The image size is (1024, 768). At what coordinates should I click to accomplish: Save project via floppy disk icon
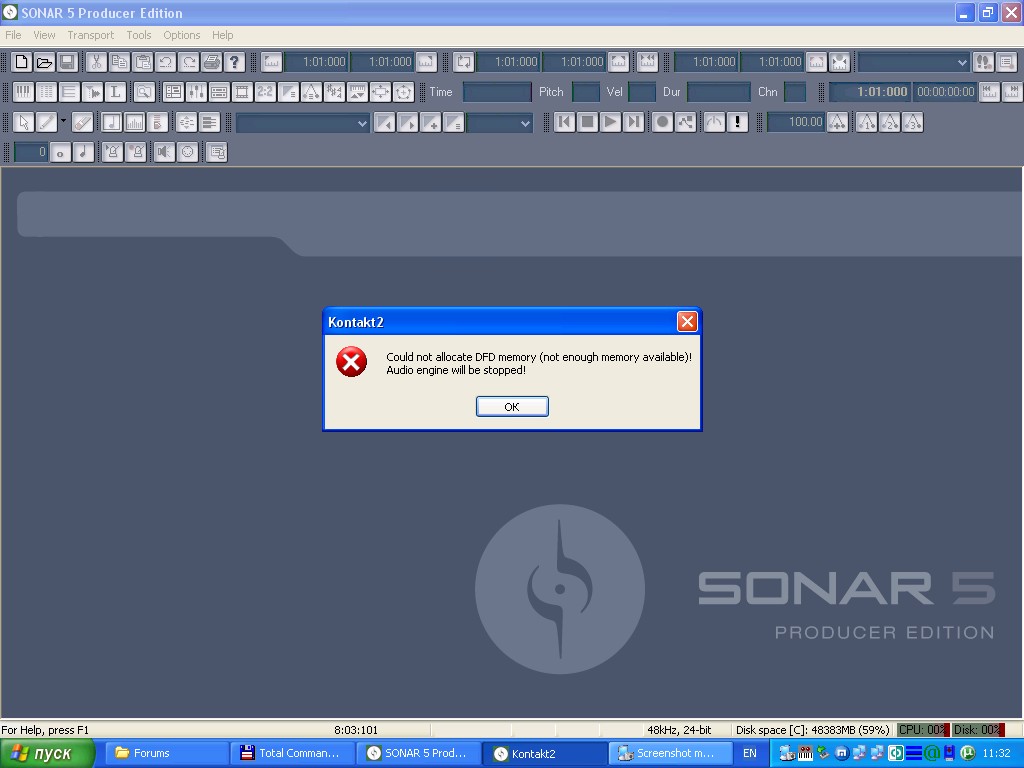pyautogui.click(x=67, y=62)
